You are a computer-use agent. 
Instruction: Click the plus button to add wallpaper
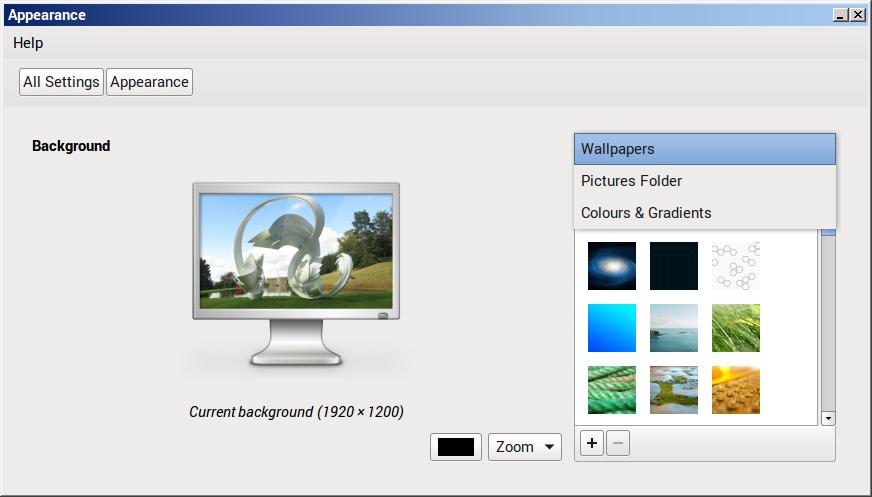tap(591, 443)
